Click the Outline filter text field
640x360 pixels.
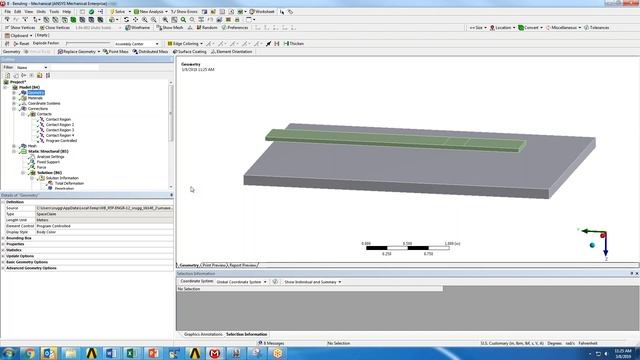pos(74,67)
